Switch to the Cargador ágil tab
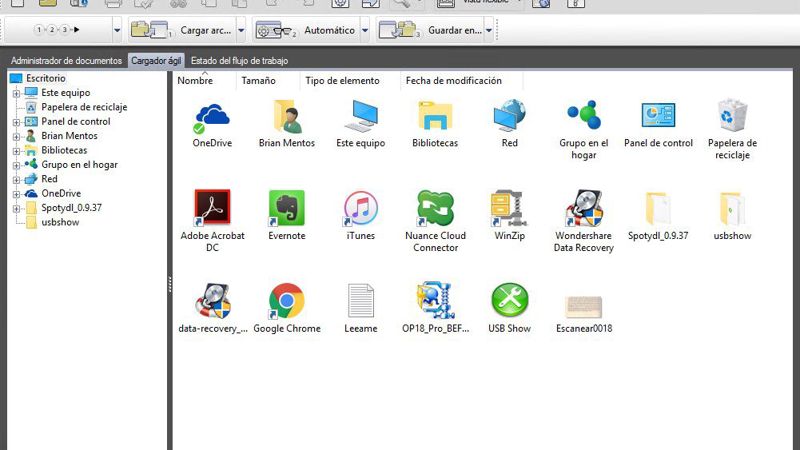Image resolution: width=800 pixels, height=450 pixels. pos(156,61)
